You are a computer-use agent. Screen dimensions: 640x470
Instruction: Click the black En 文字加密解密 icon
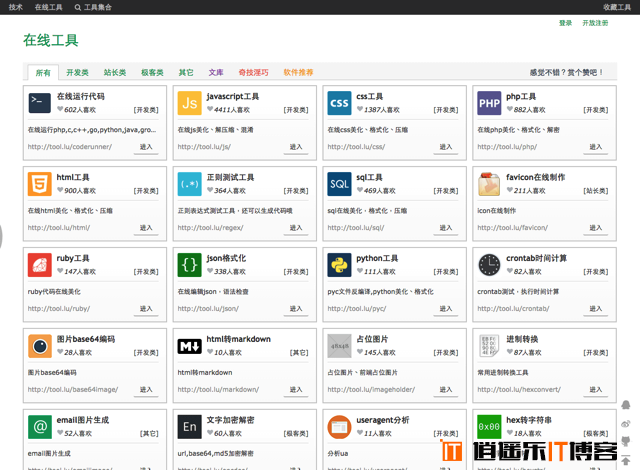189,427
